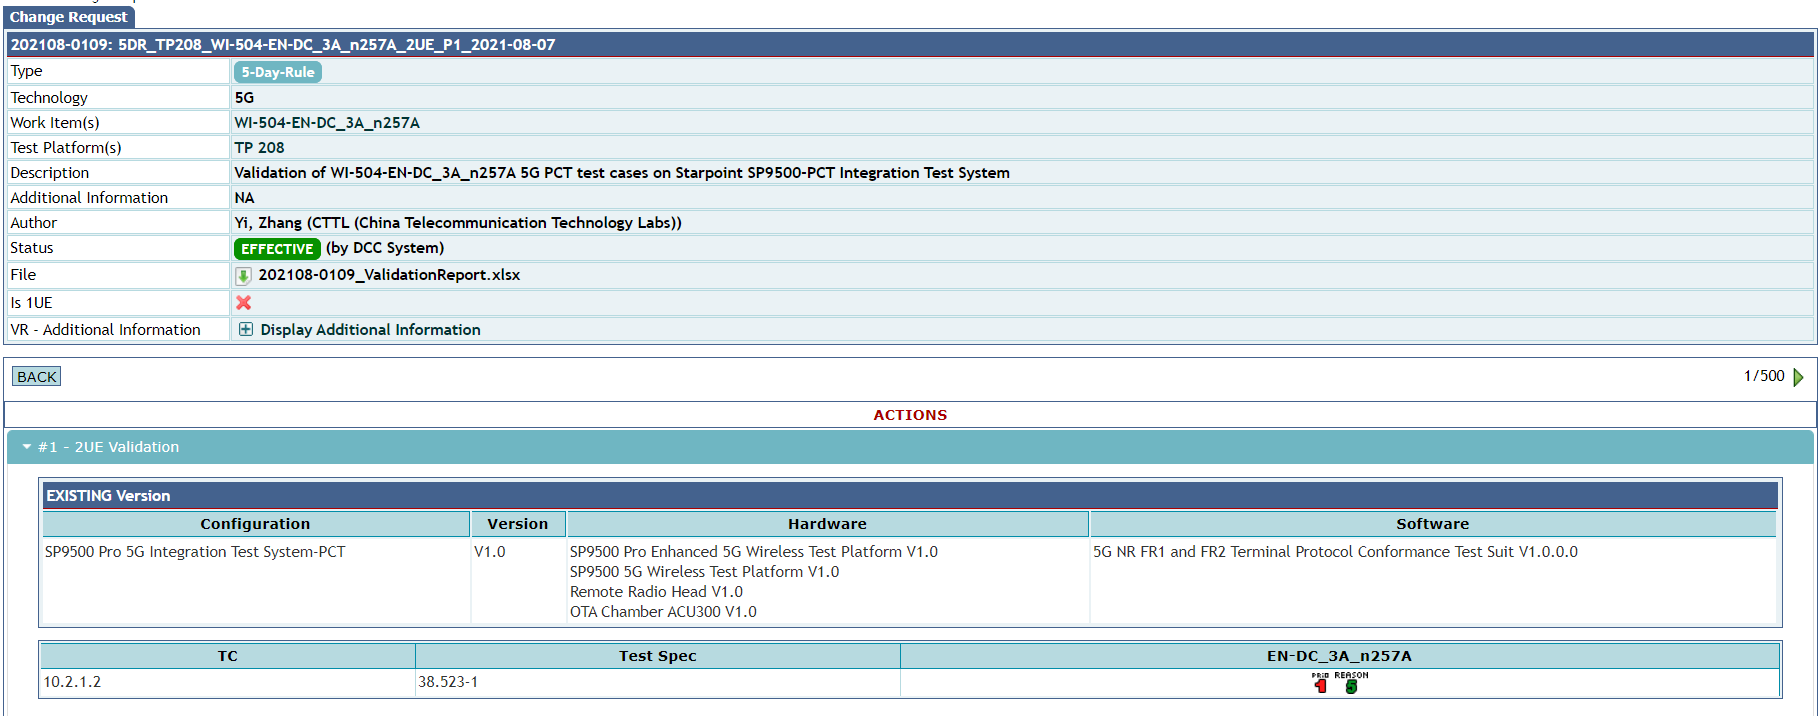Image resolution: width=1820 pixels, height=716 pixels.
Task: Click the 1/500 page counter
Action: pyautogui.click(x=1763, y=376)
